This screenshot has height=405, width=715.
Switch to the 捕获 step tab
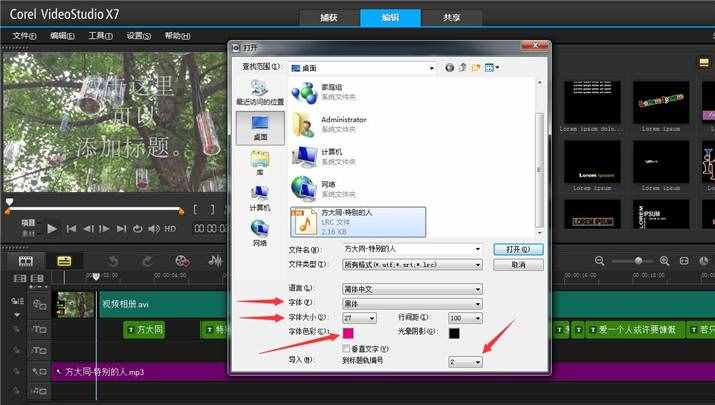coord(329,18)
